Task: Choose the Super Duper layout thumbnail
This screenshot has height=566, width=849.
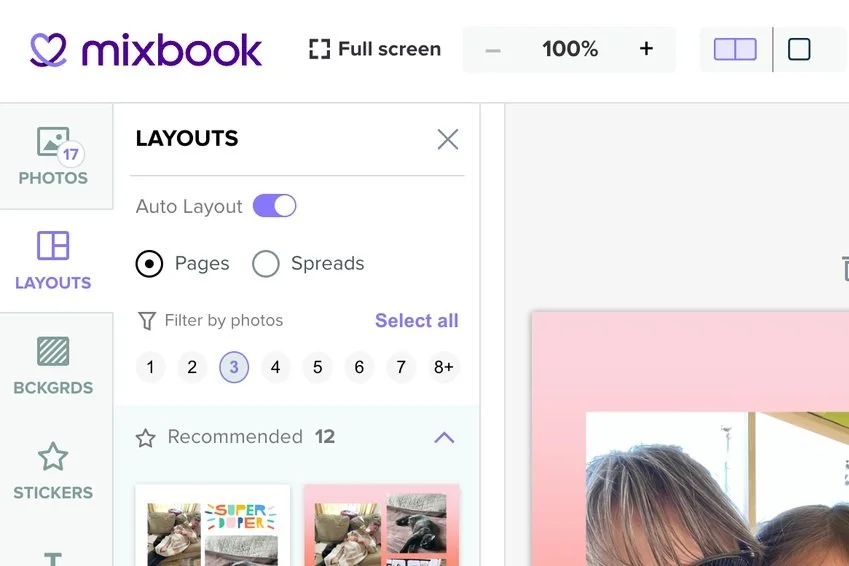Action: click(213, 525)
